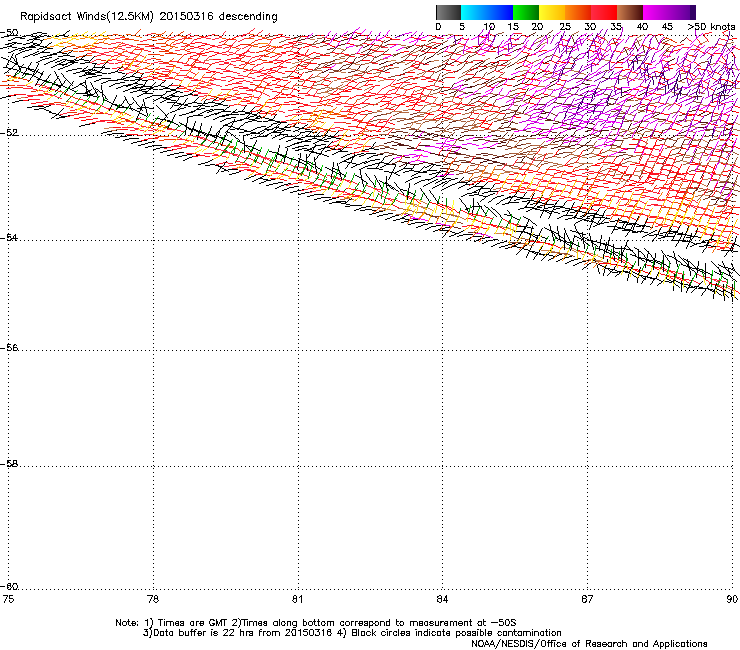Image resolution: width=740 pixels, height=650 pixels.
Task: Click the legend label '35'
Action: [x=616, y=27]
